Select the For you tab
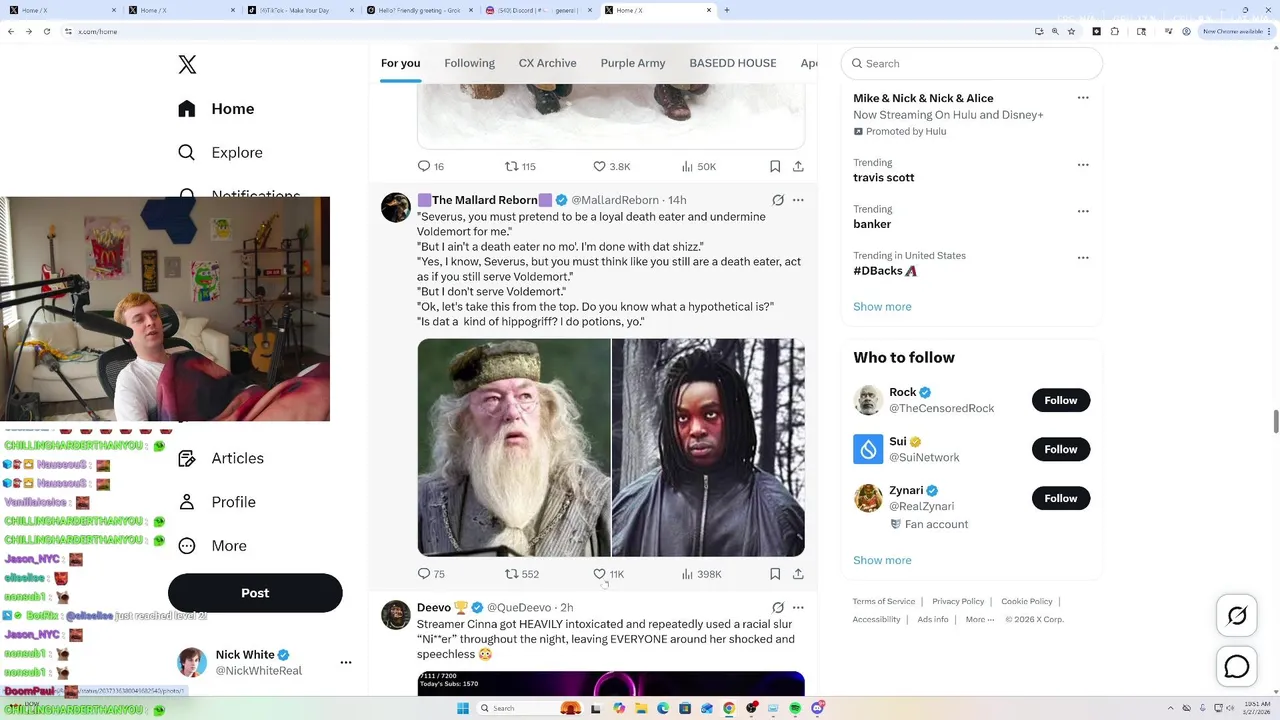Image resolution: width=1280 pixels, height=720 pixels. point(400,63)
